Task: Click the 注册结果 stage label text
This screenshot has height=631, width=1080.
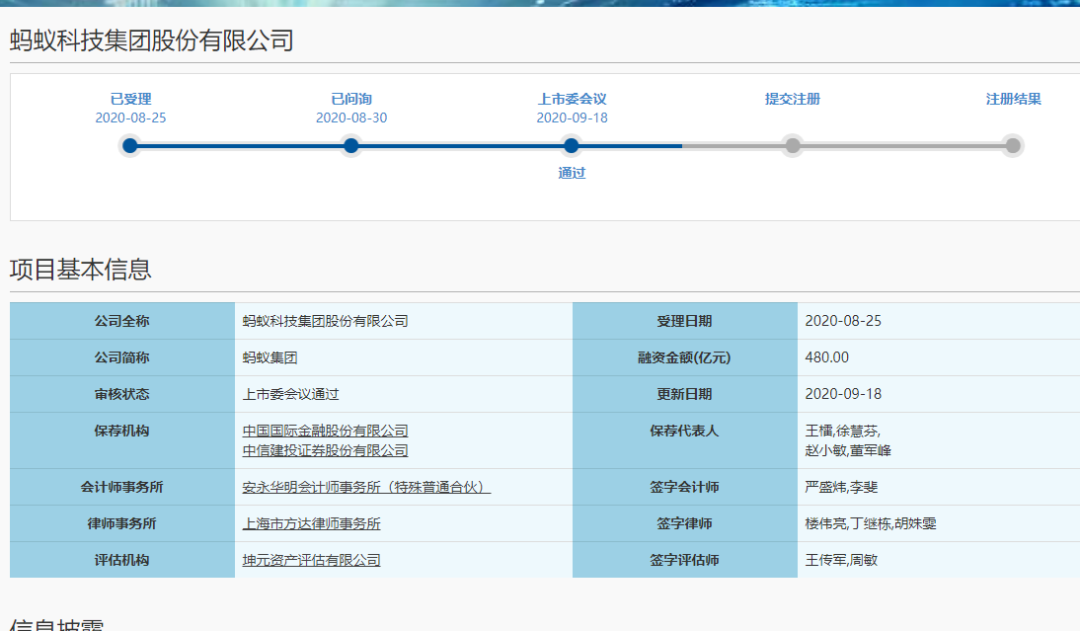Action: (x=1013, y=99)
